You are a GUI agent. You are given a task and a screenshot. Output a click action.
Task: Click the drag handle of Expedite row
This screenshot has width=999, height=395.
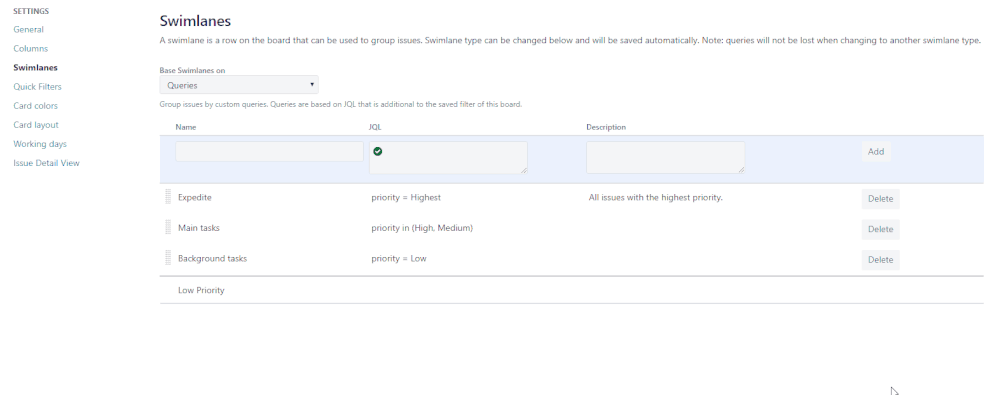[168, 197]
